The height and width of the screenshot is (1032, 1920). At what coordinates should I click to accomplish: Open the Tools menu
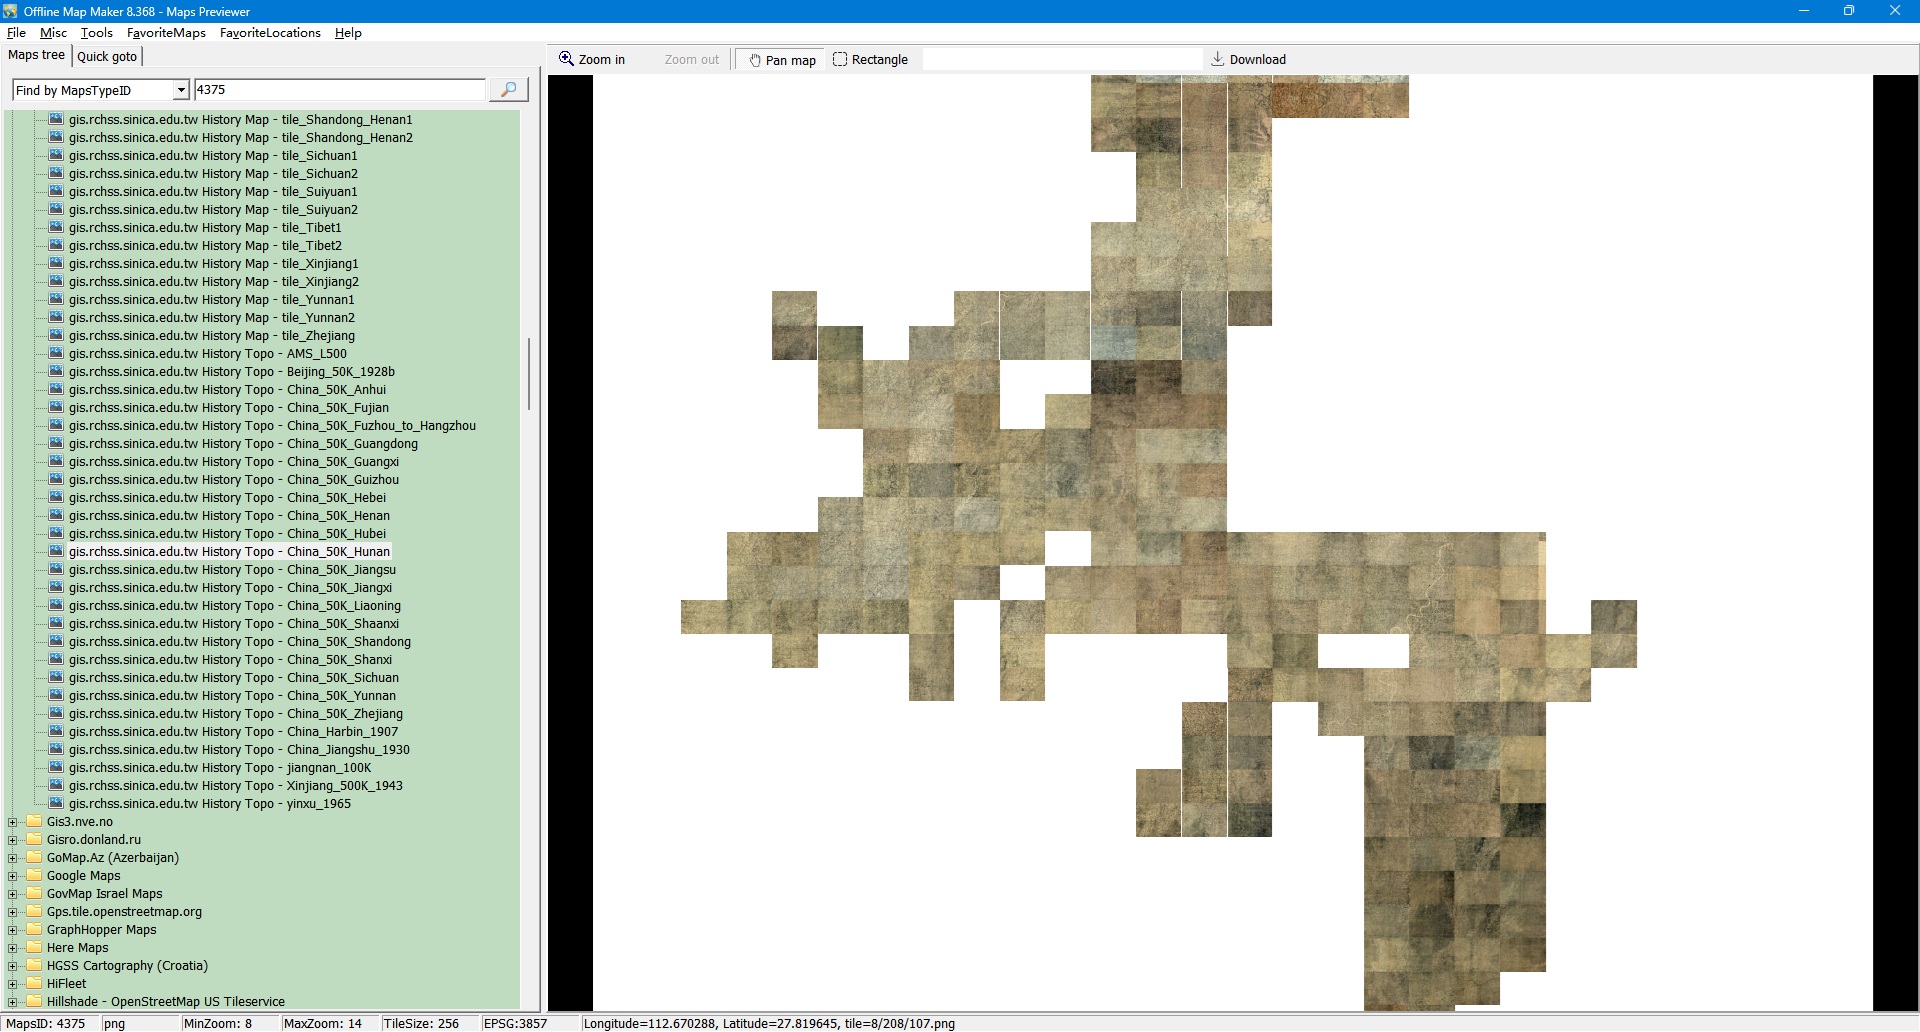pos(97,33)
